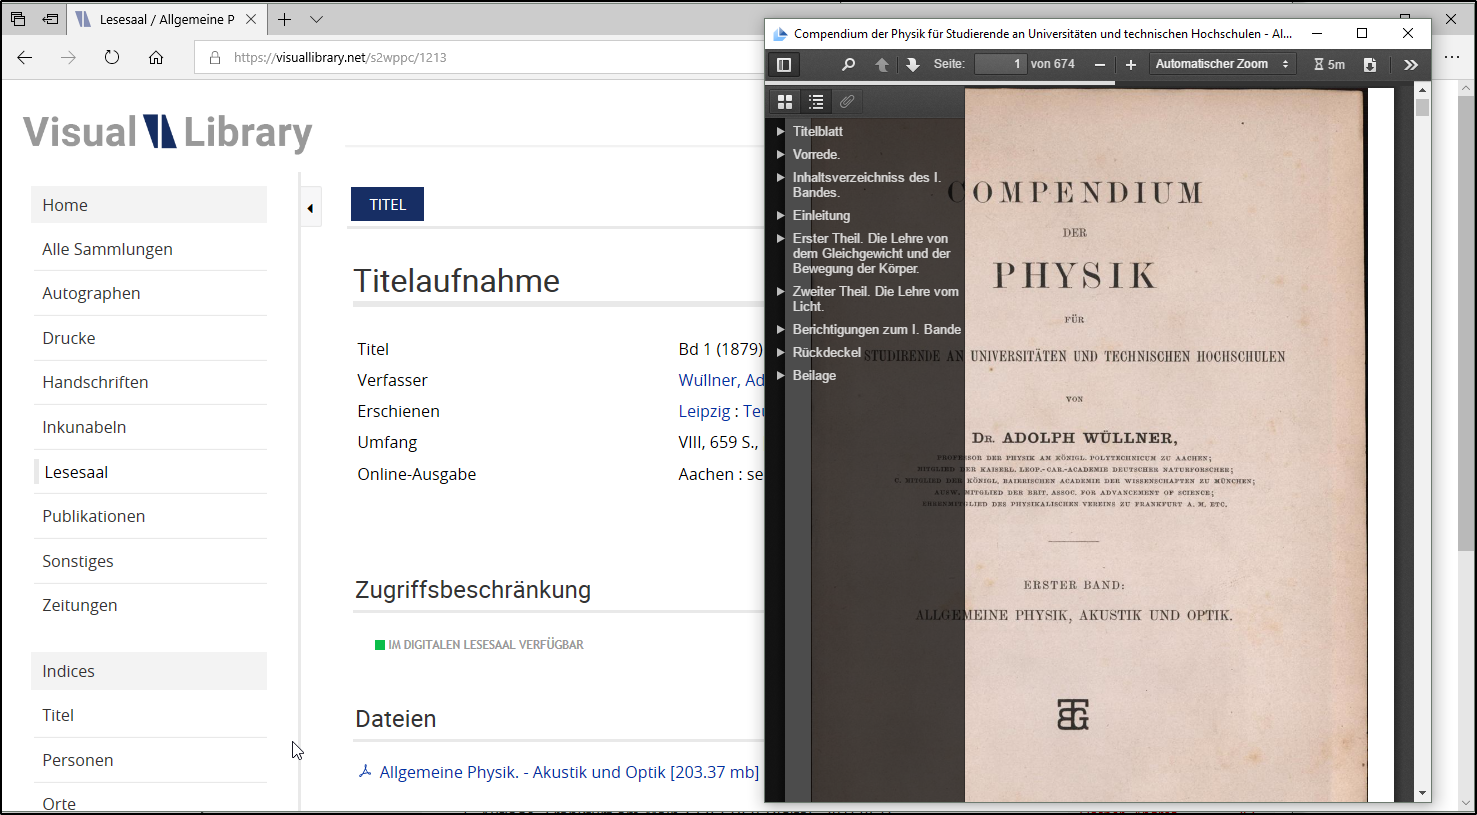Click the Leipzig place link
The image size is (1477, 815).
(704, 411)
